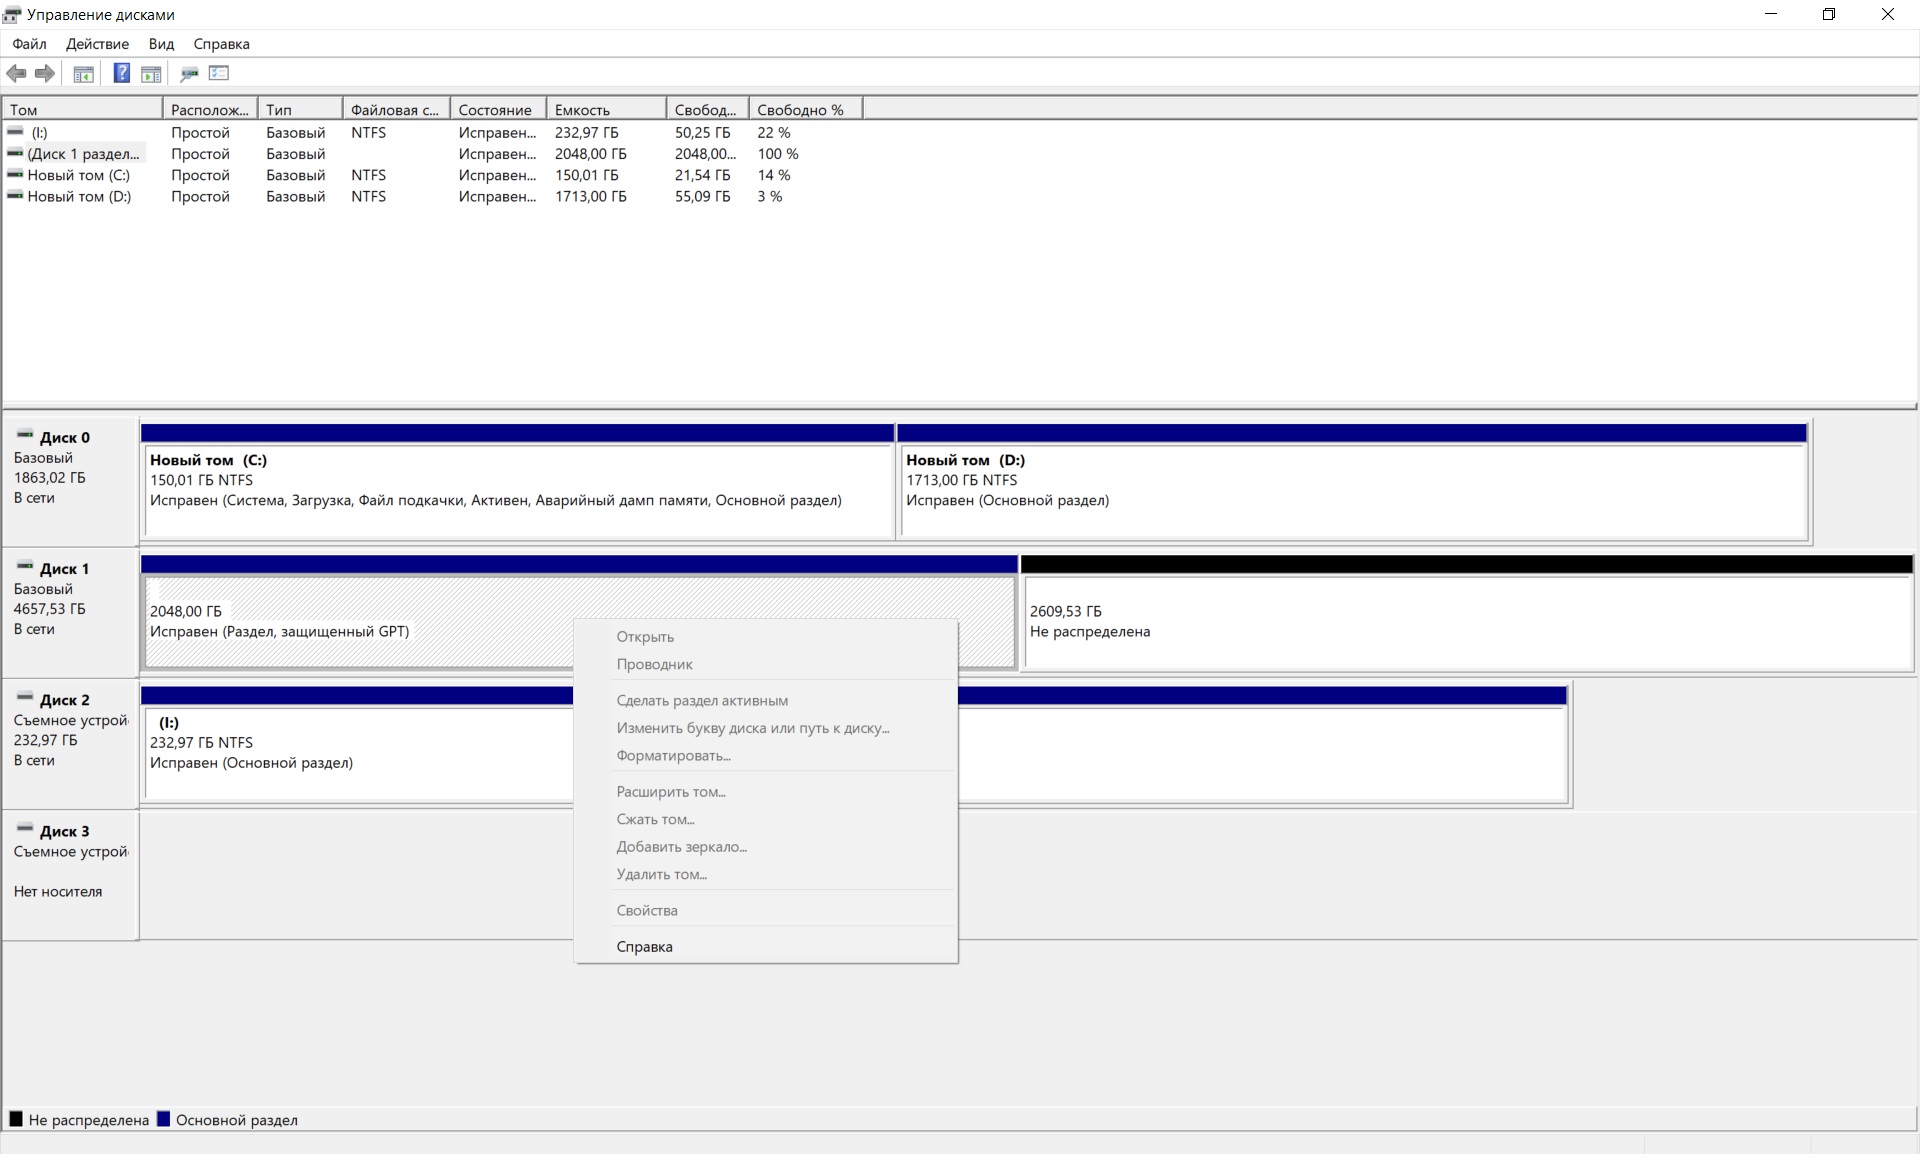Click the disk icon next to Диск 0
Screen dimensions: 1920x1154
click(x=25, y=435)
